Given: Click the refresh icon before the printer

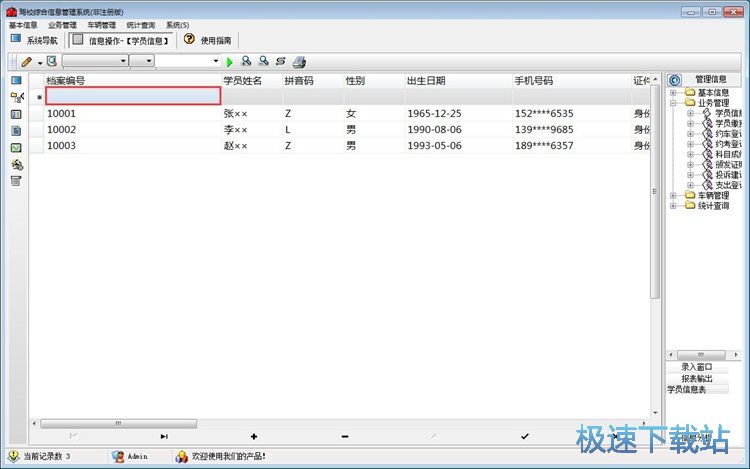Looking at the screenshot, I should click(x=281, y=62).
